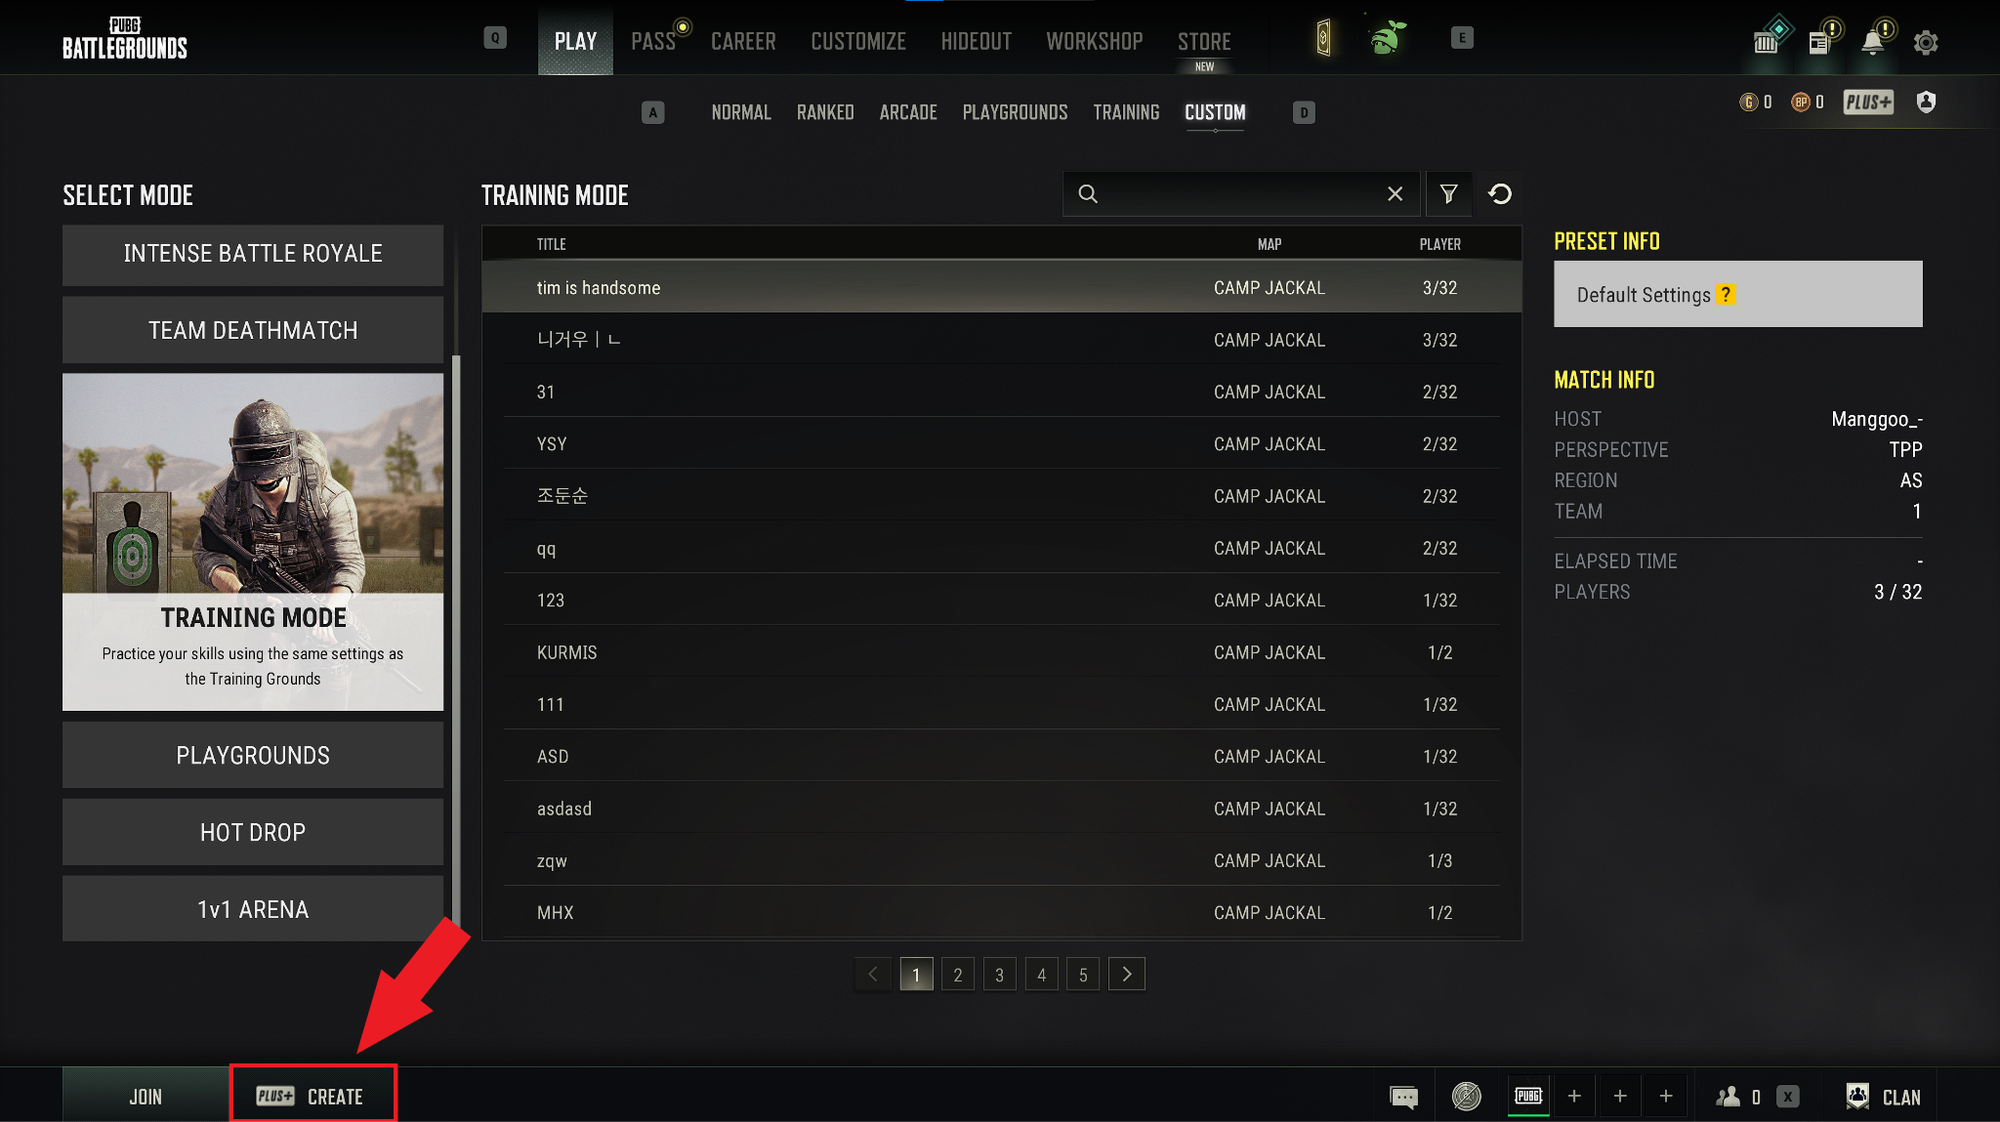Click the BP balance icon

[1800, 102]
